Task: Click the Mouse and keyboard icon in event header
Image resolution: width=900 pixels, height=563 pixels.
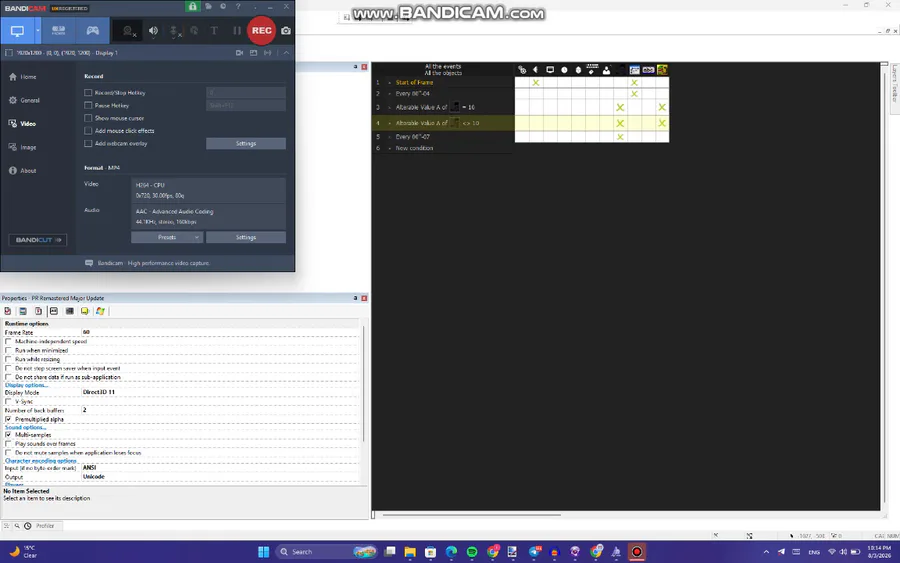Action: pos(592,70)
